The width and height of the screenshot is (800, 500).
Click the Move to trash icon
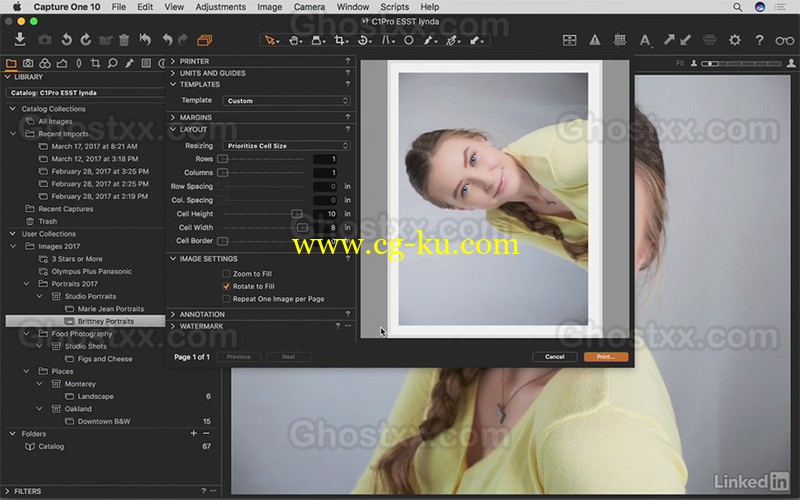tap(124, 40)
